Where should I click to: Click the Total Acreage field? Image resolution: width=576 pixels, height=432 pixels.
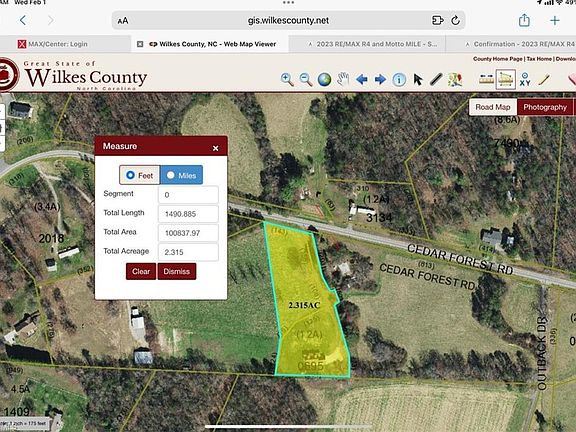pos(188,252)
